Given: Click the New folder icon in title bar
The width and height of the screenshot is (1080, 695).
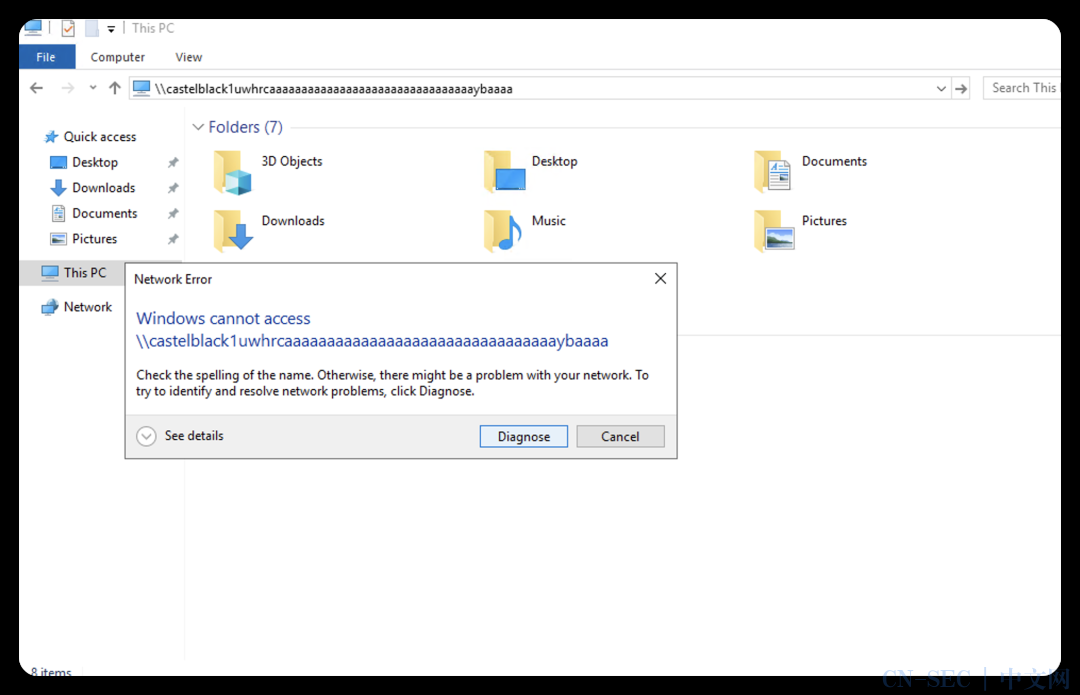Looking at the screenshot, I should (x=92, y=28).
